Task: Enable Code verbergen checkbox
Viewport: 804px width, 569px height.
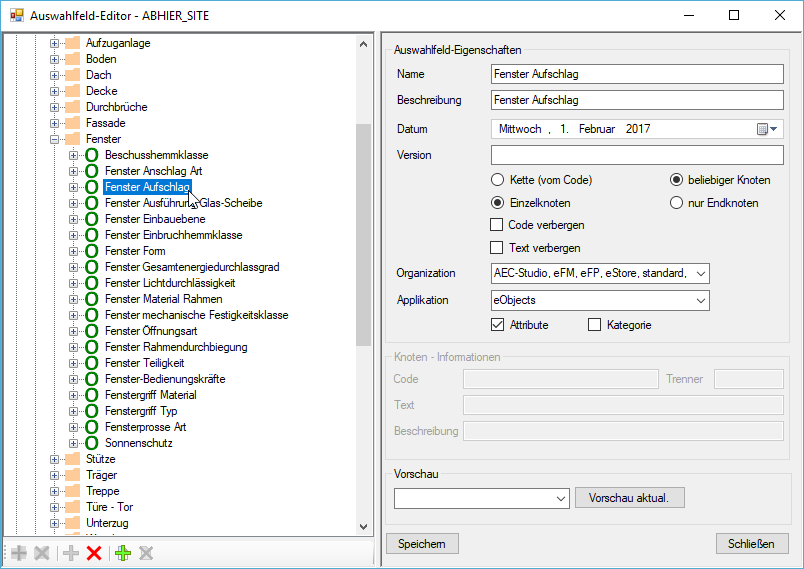Action: click(496, 225)
